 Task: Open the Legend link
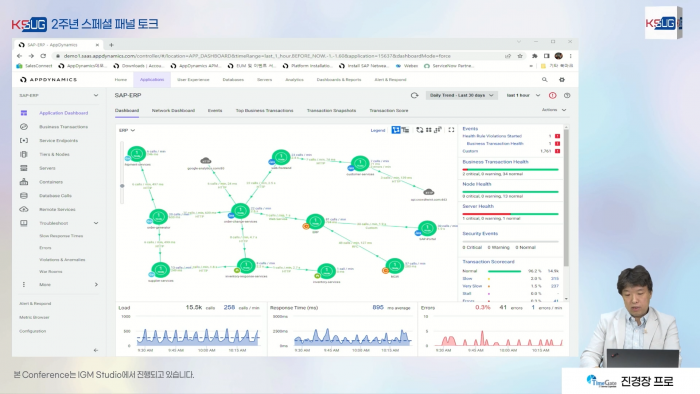pyautogui.click(x=378, y=130)
